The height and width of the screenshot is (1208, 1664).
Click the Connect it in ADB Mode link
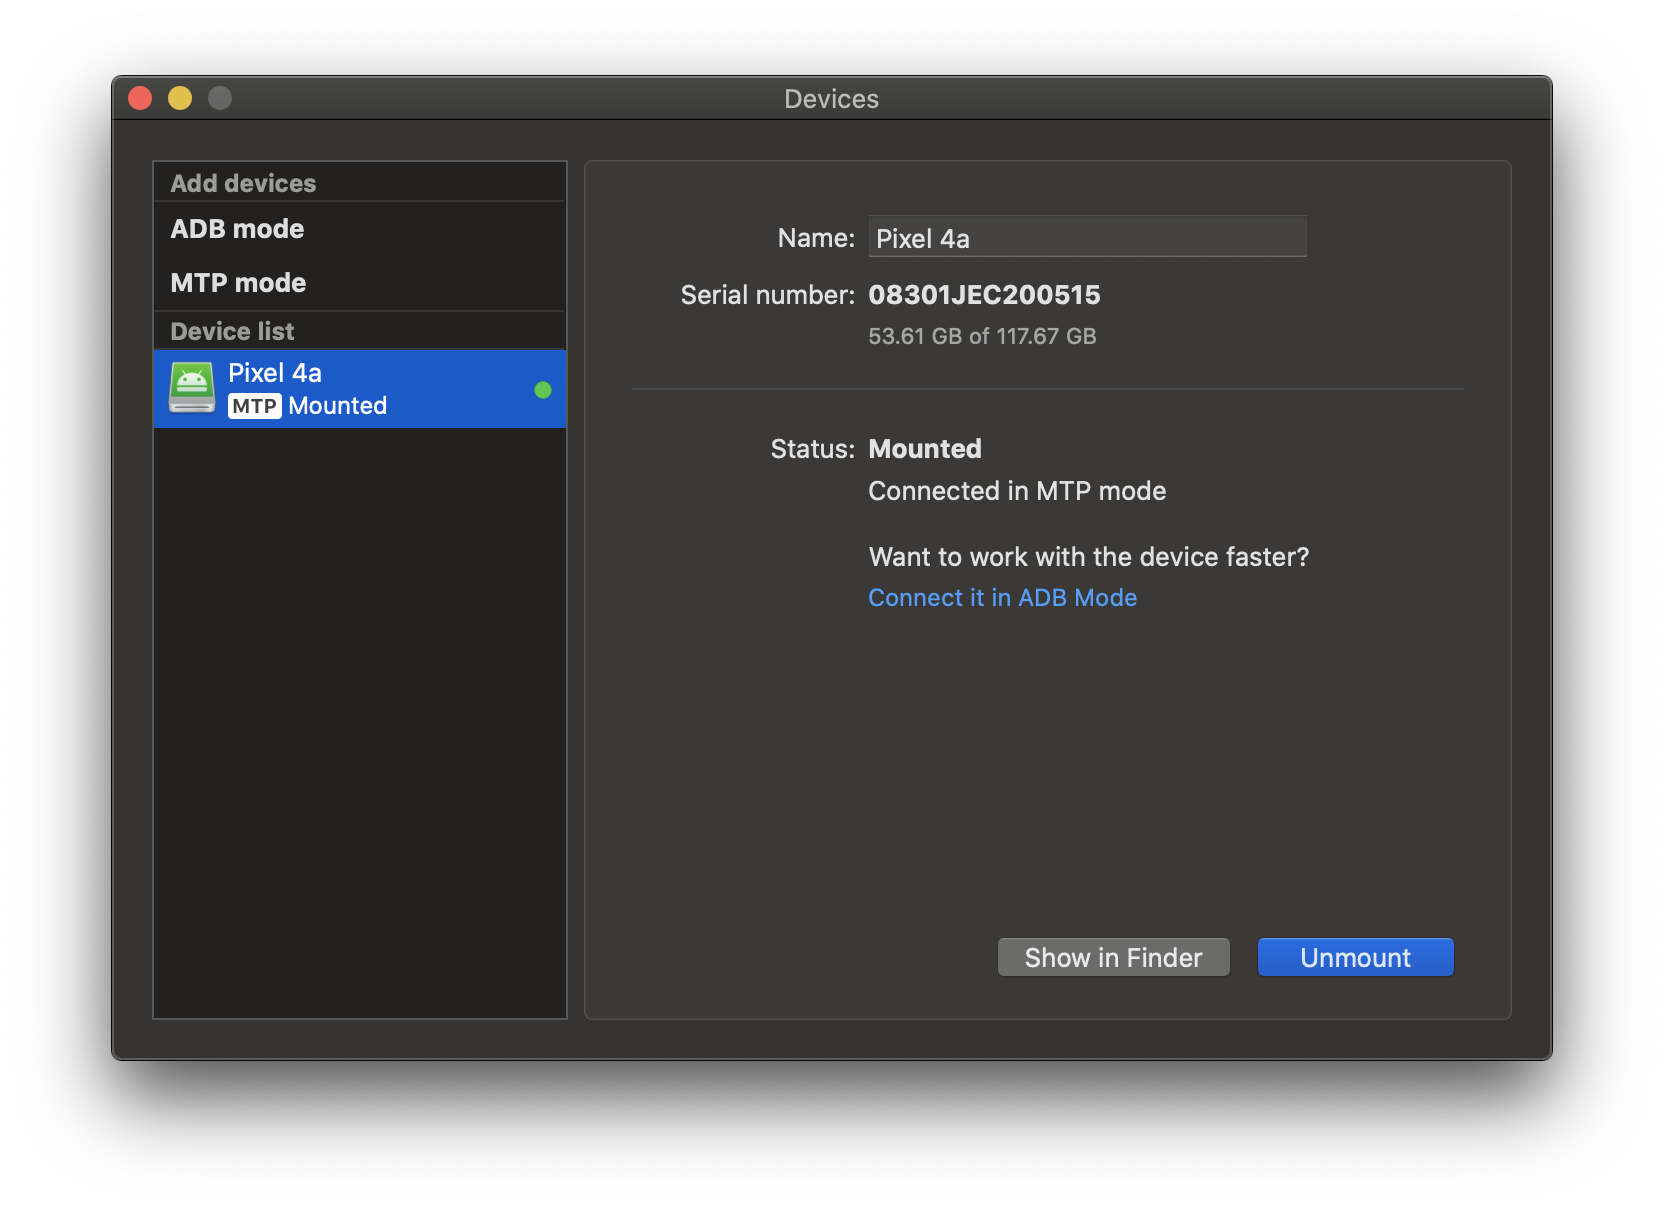pos(1002,598)
